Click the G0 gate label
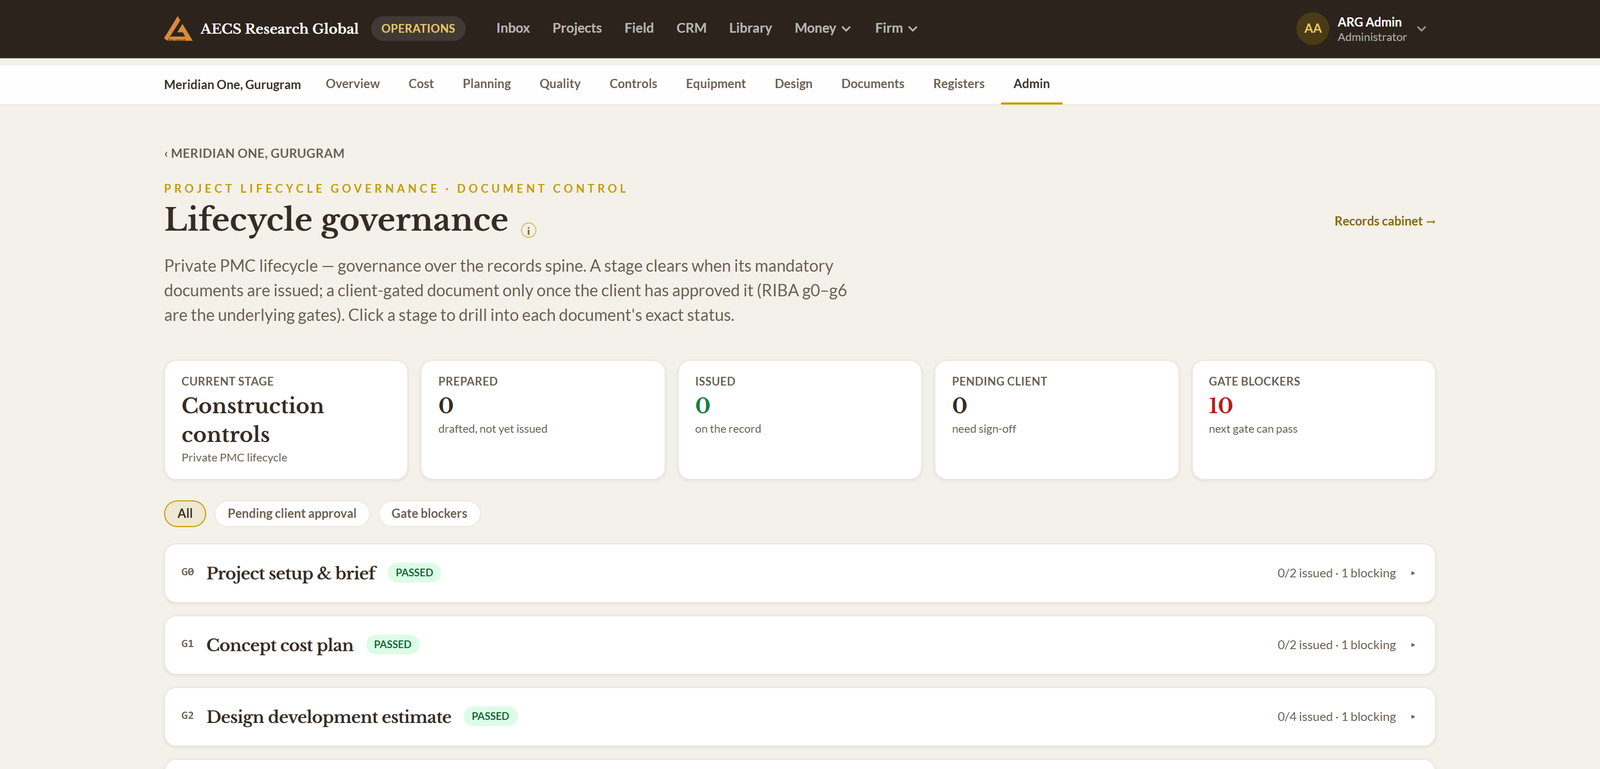The height and width of the screenshot is (769, 1600). [188, 572]
